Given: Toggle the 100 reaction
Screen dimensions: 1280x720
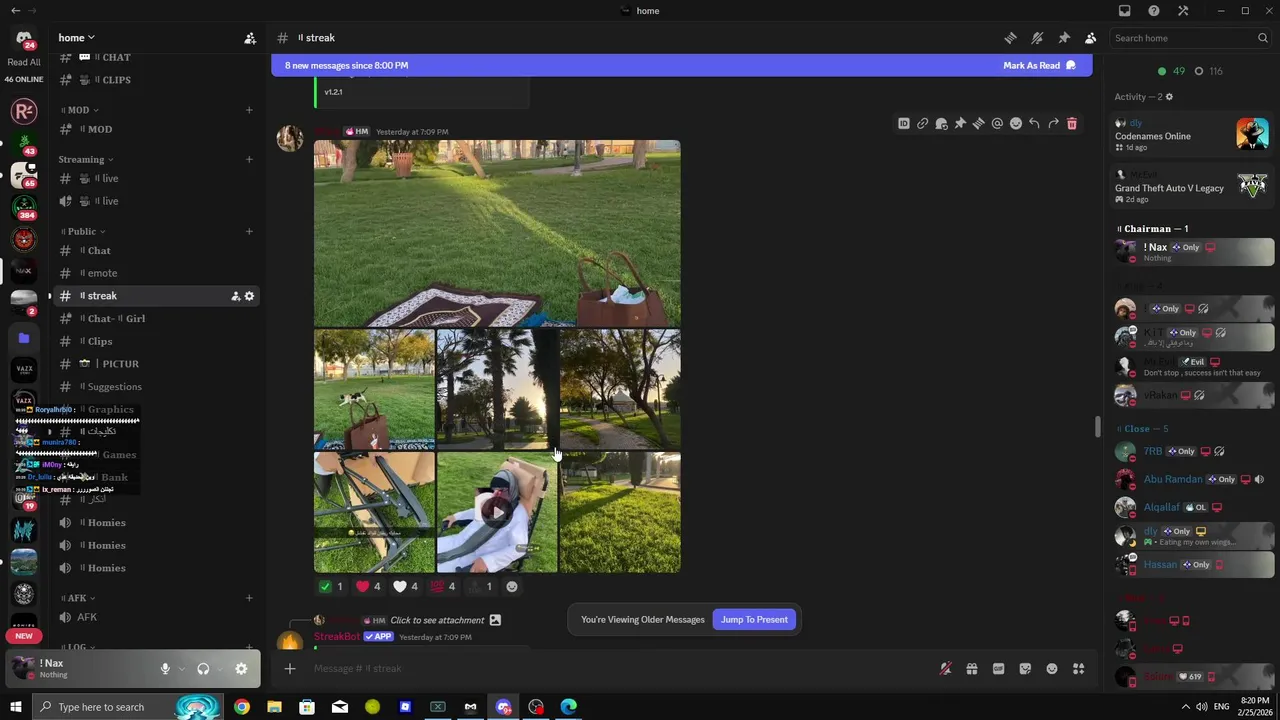Looking at the screenshot, I should [443, 587].
